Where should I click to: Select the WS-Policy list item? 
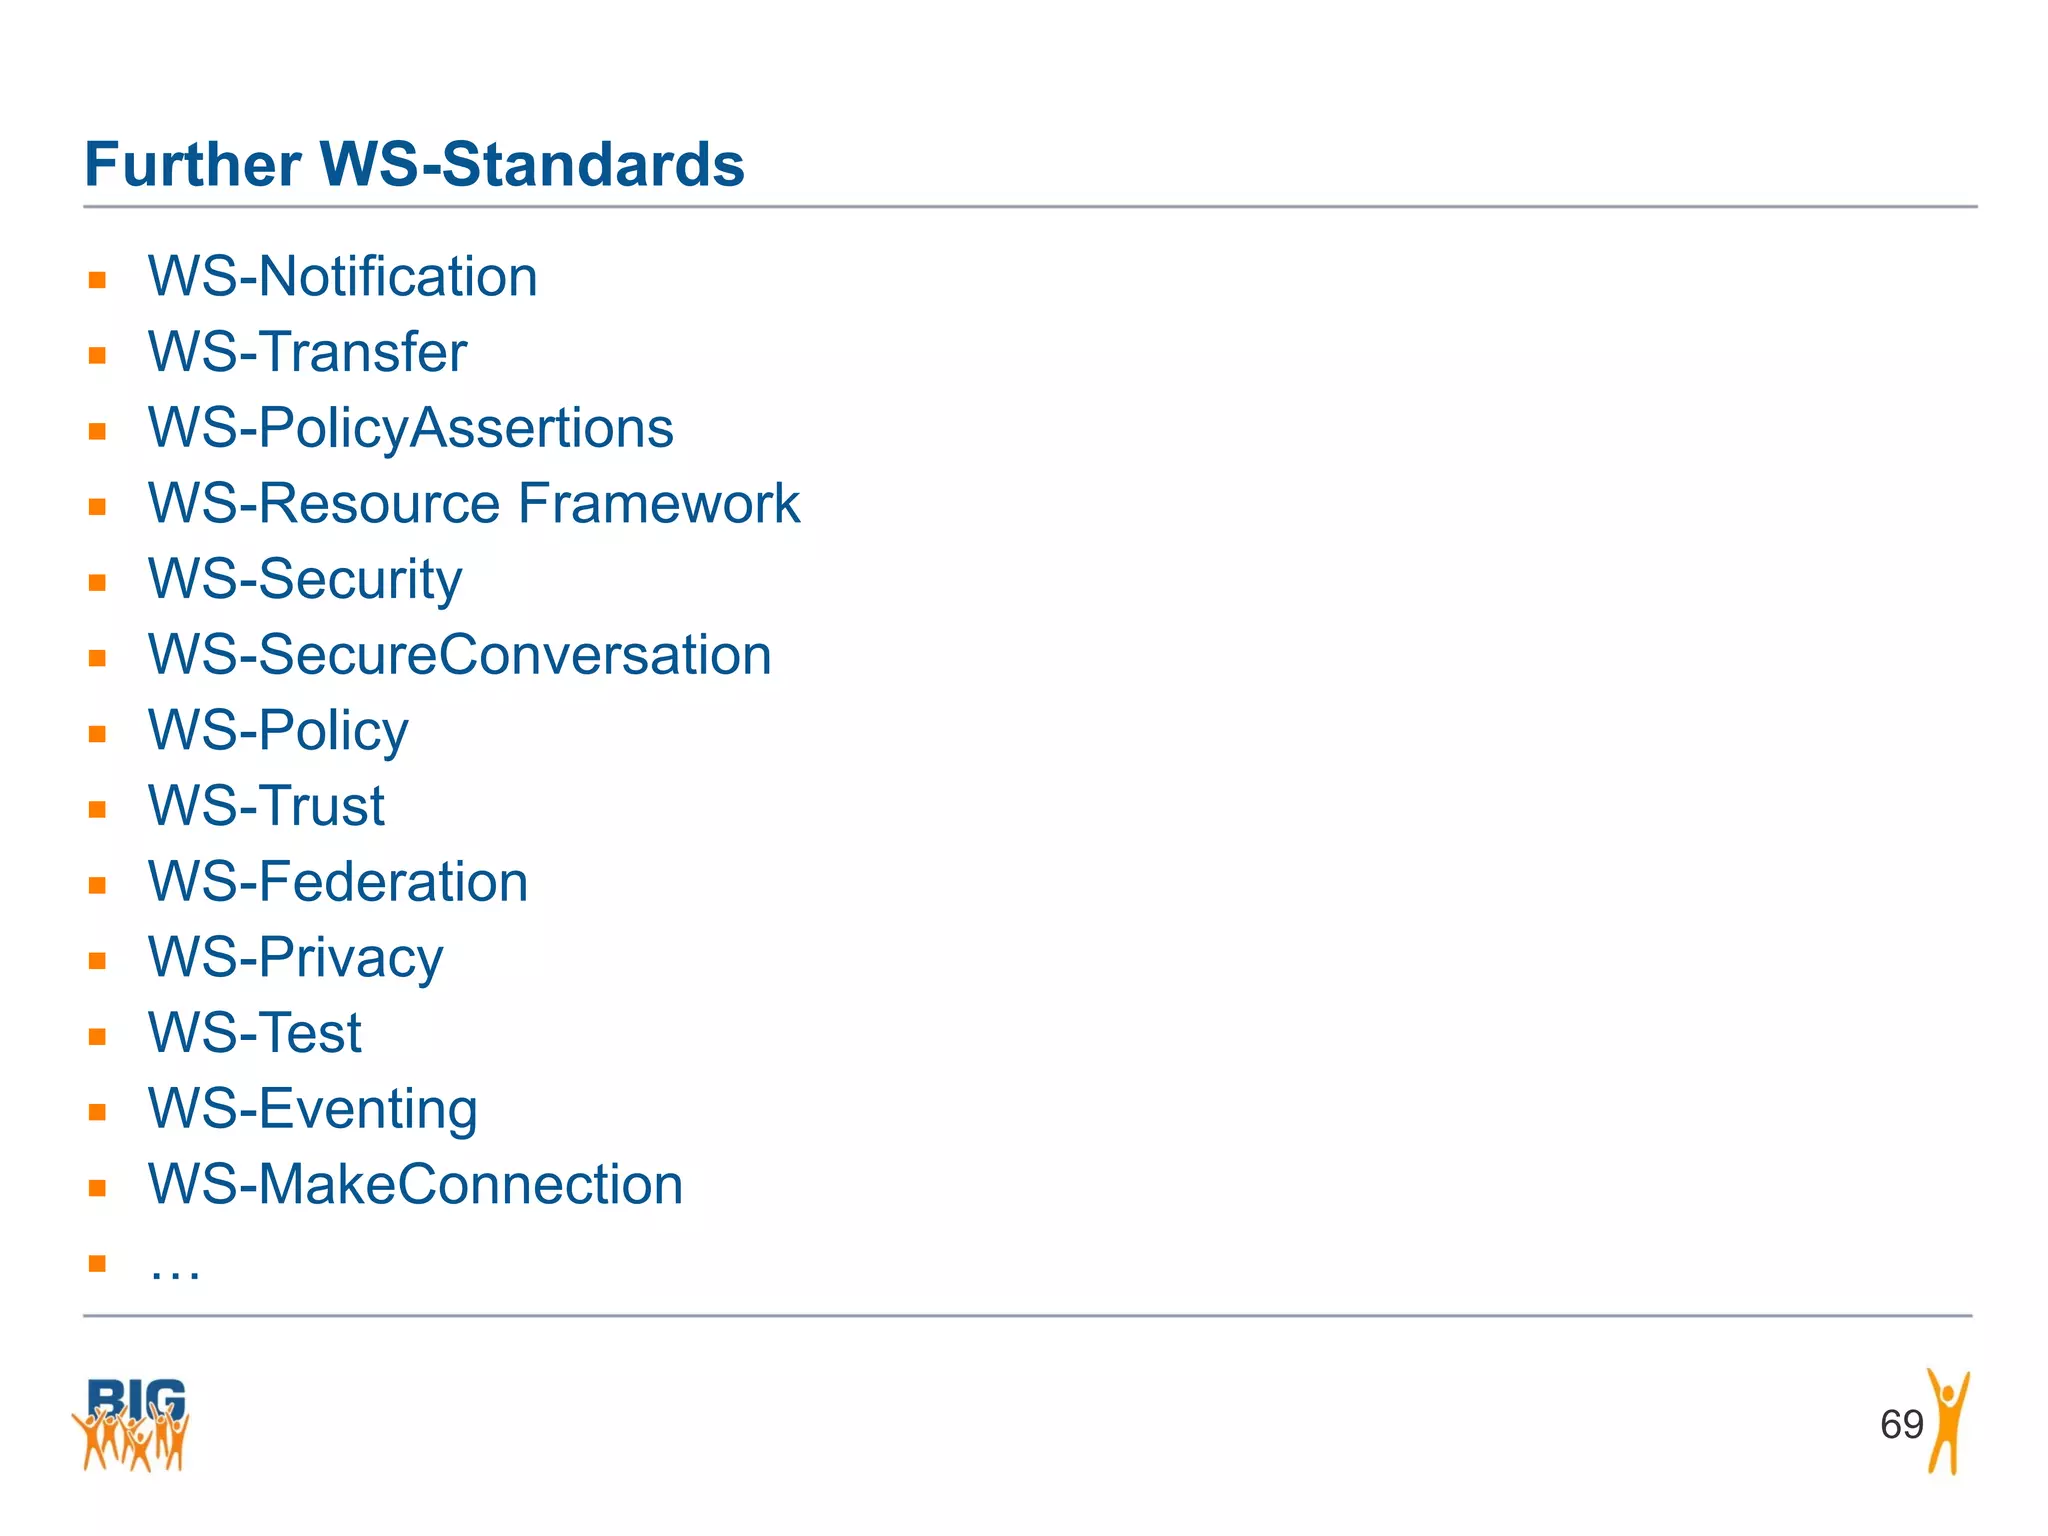click(x=278, y=731)
